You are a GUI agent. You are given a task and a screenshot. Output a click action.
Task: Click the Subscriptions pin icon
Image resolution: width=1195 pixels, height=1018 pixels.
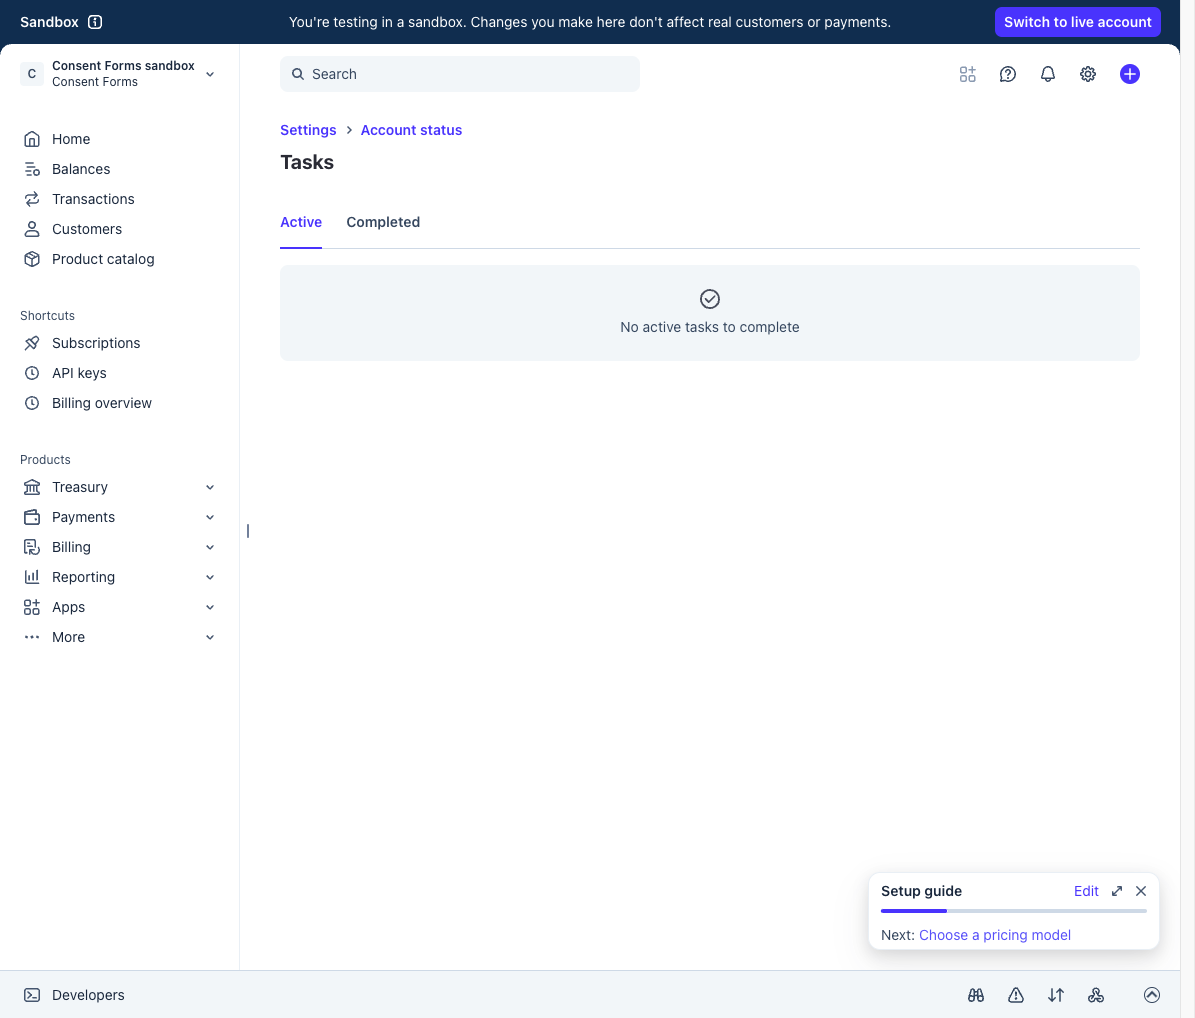32,343
